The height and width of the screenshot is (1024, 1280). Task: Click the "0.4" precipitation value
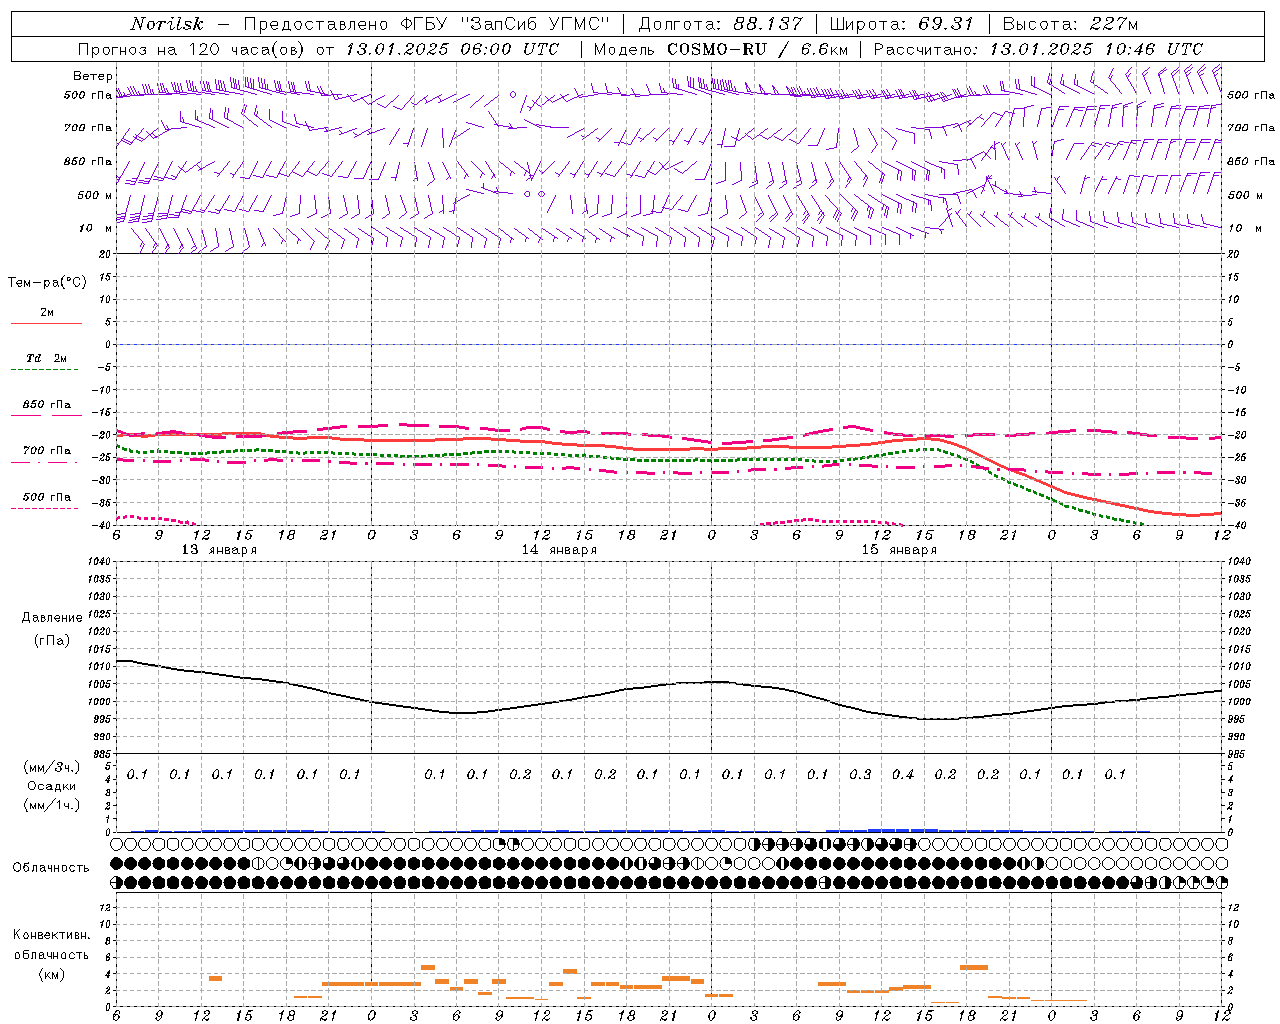pyautogui.click(x=903, y=774)
